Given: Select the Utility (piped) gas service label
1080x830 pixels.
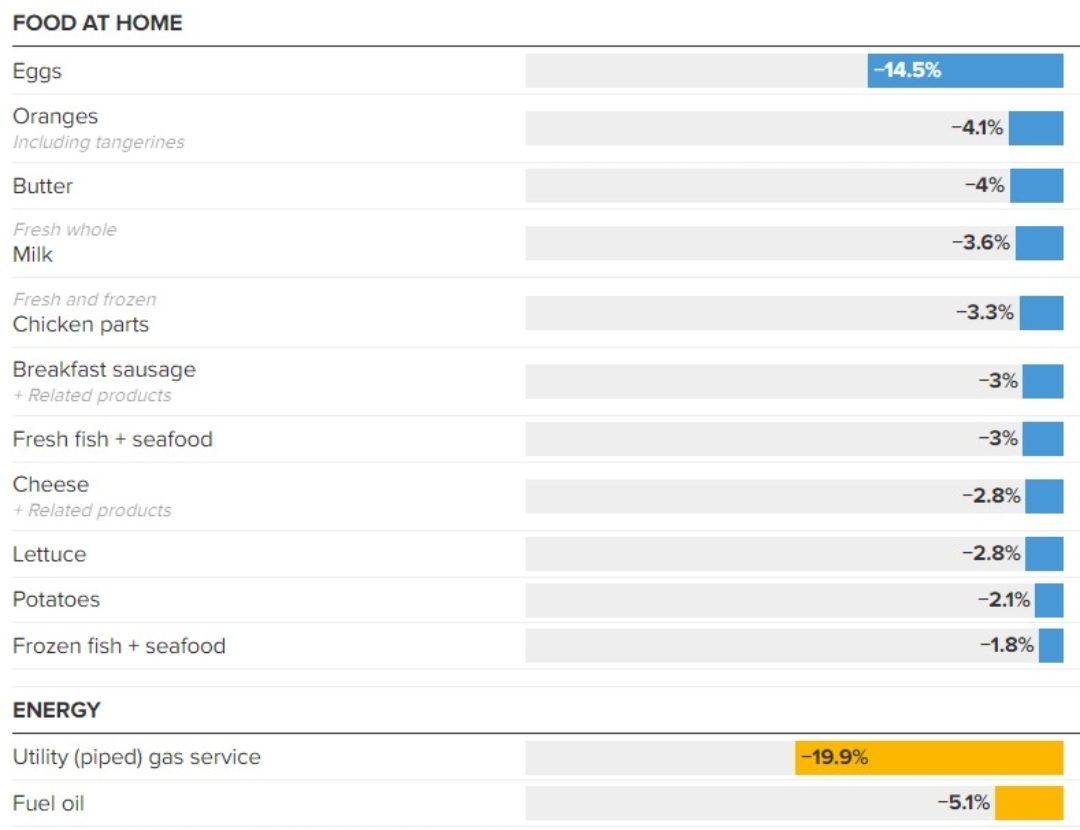Looking at the screenshot, I should tap(136, 757).
